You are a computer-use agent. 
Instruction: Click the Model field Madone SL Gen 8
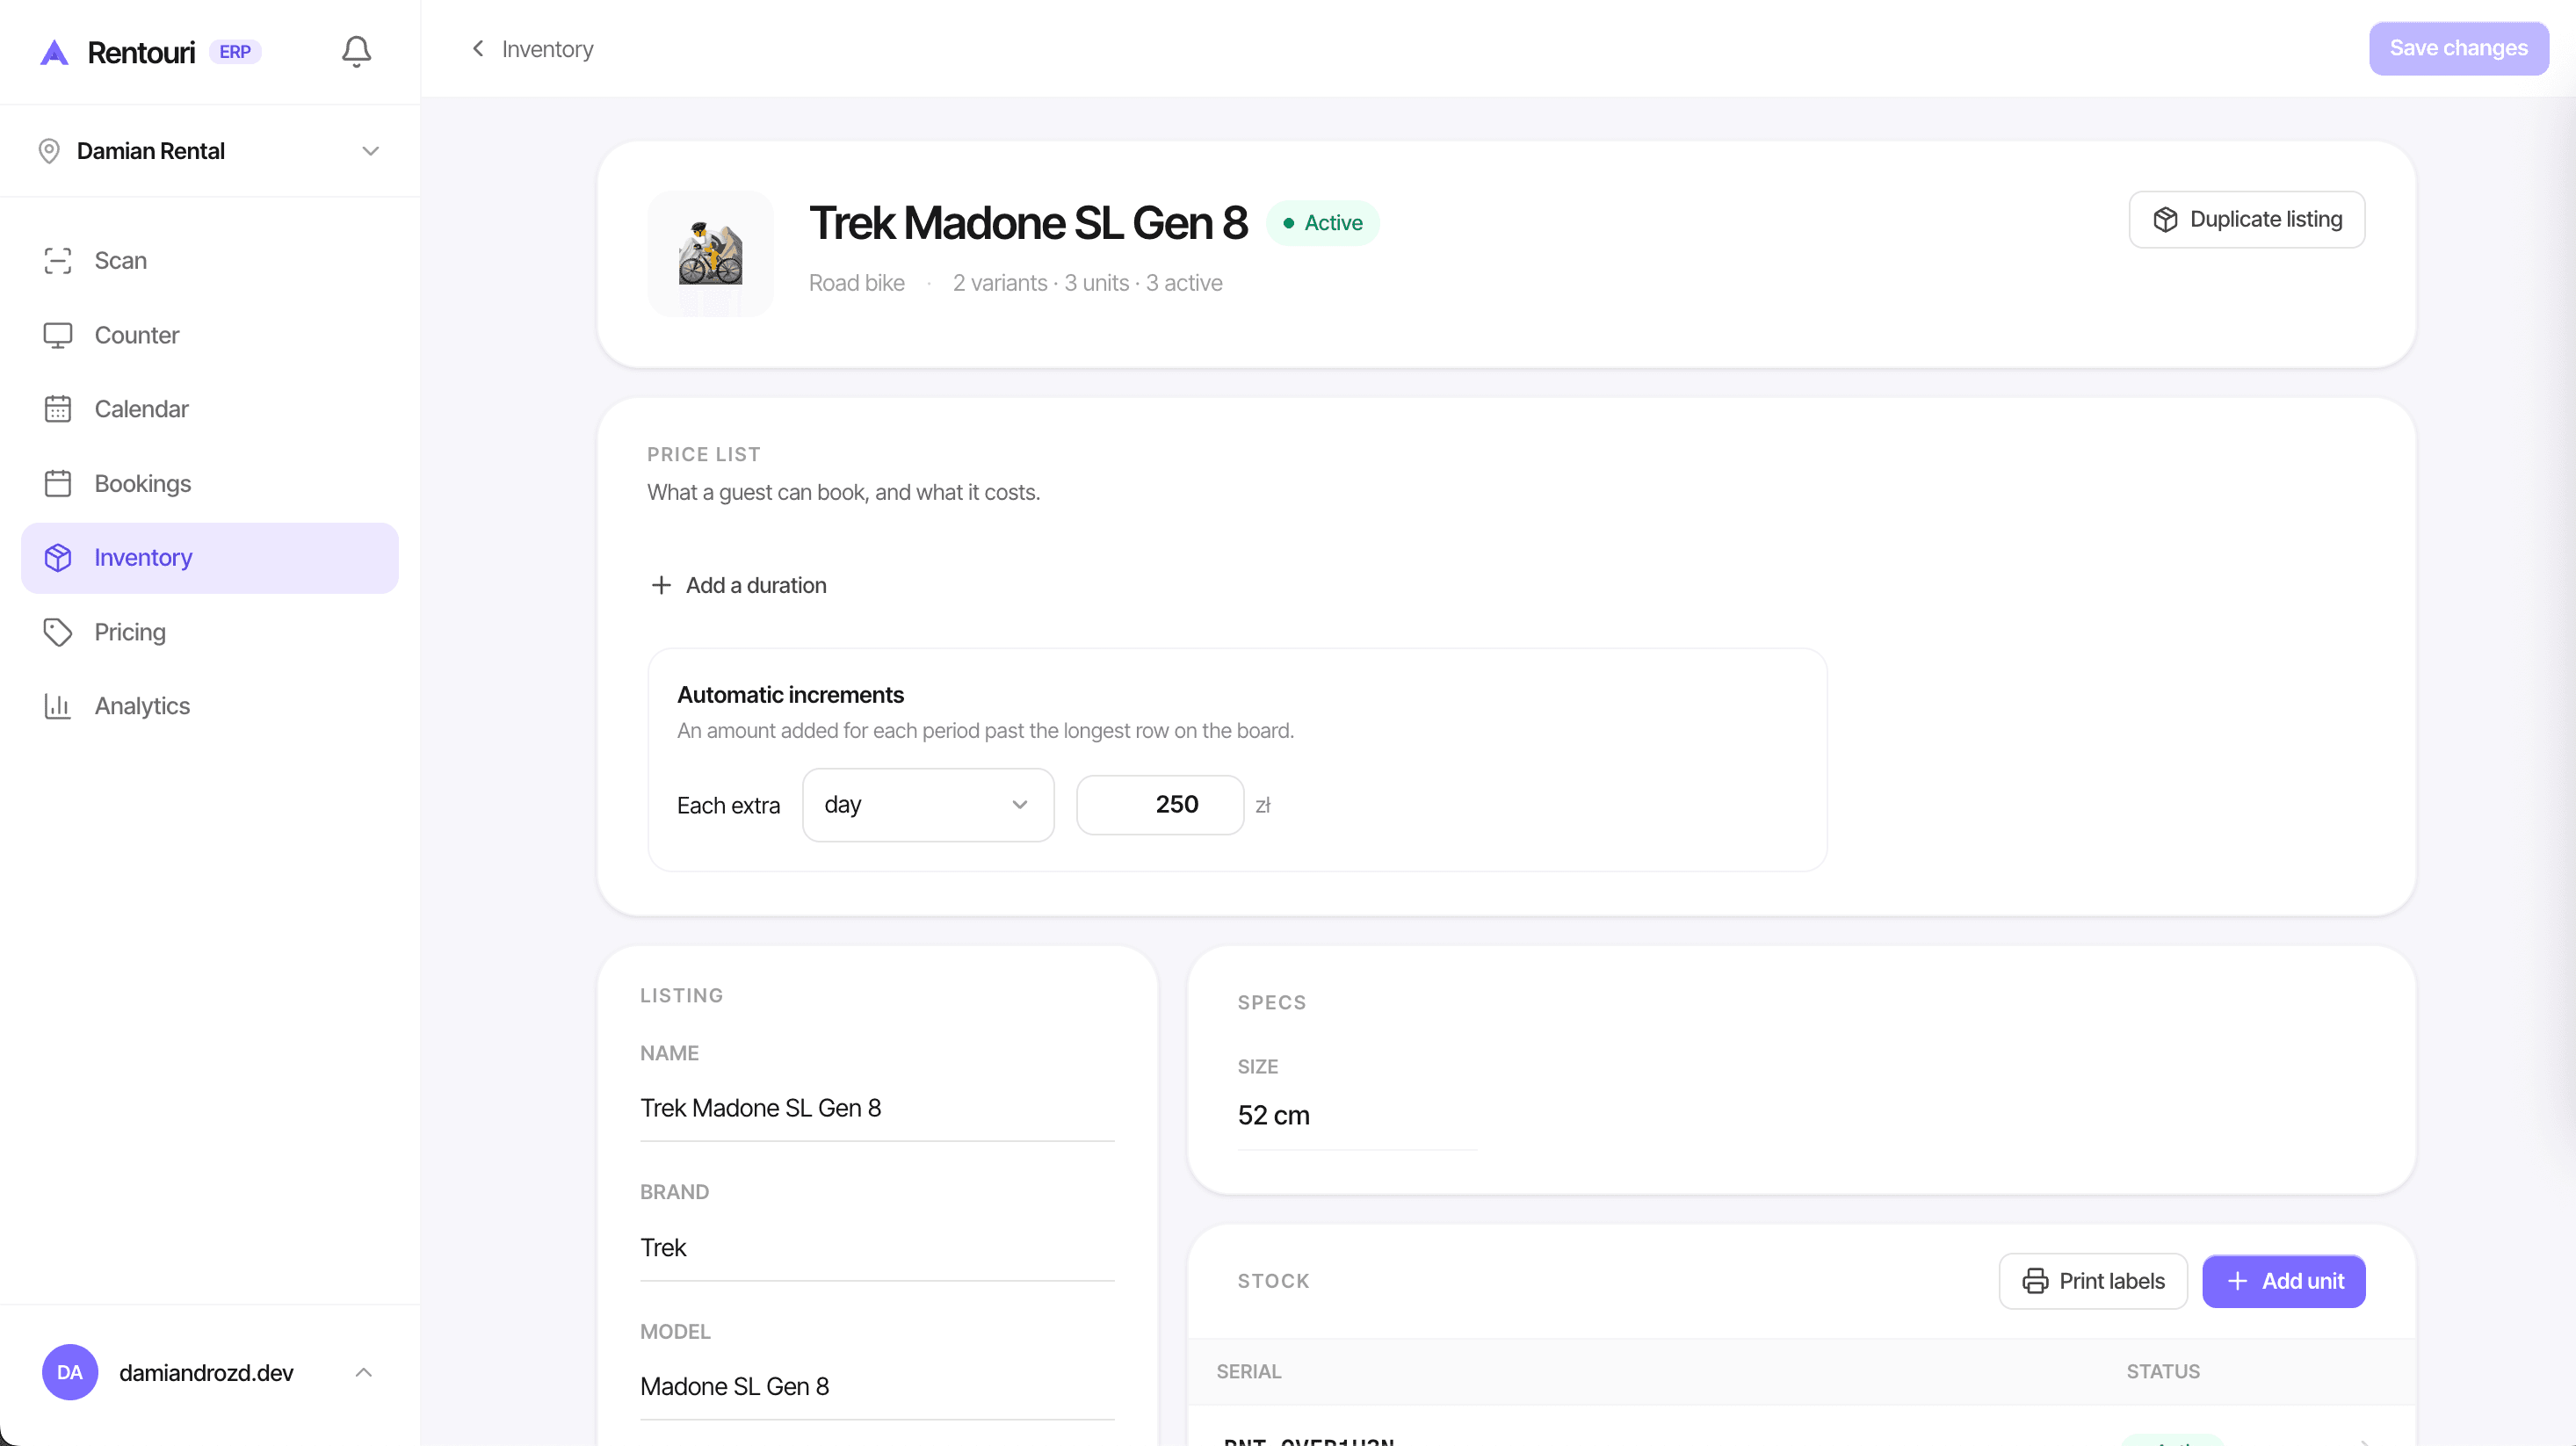point(877,1387)
